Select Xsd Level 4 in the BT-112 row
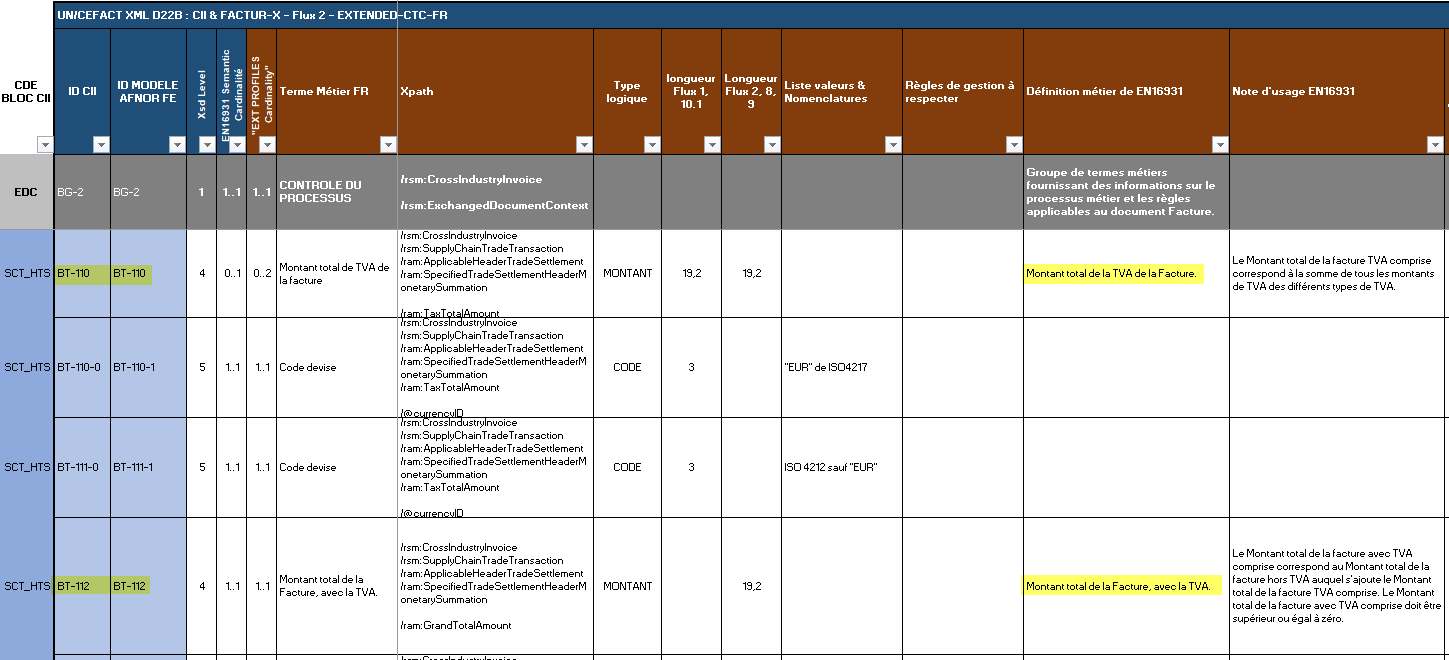 tap(202, 586)
